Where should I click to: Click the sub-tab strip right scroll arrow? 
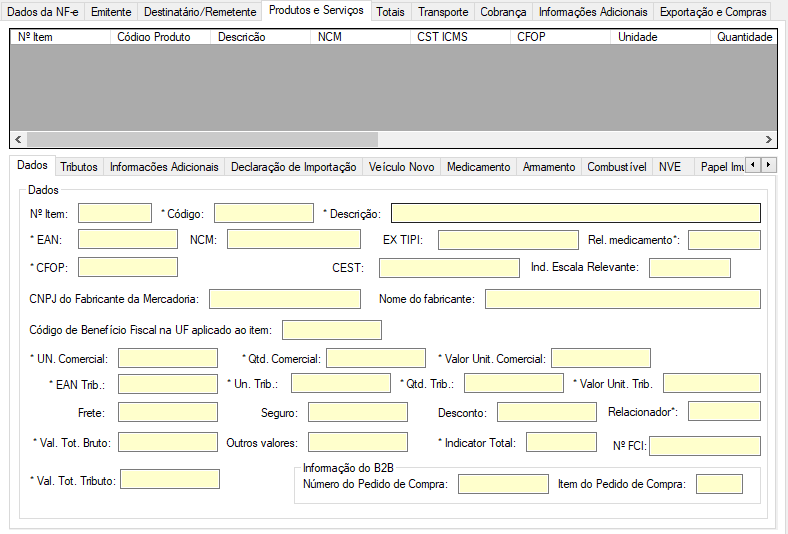(x=768, y=165)
